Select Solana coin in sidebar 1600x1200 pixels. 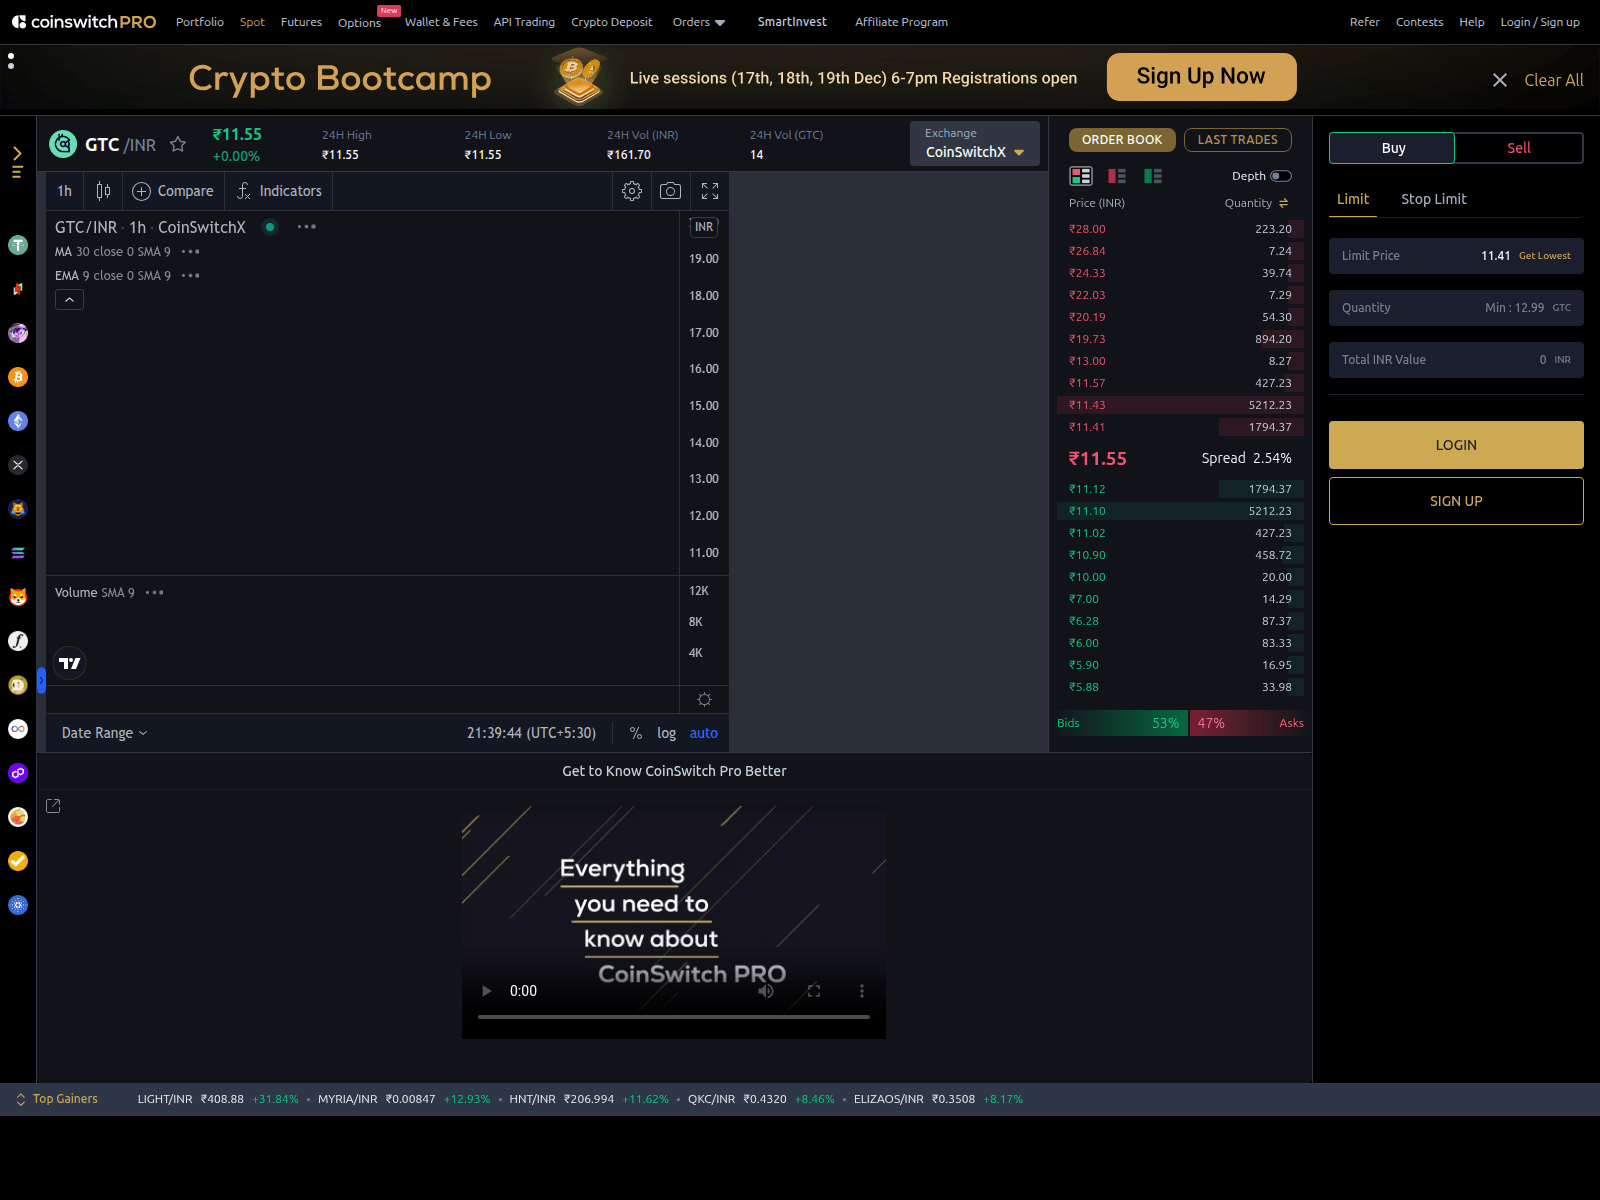pos(18,553)
